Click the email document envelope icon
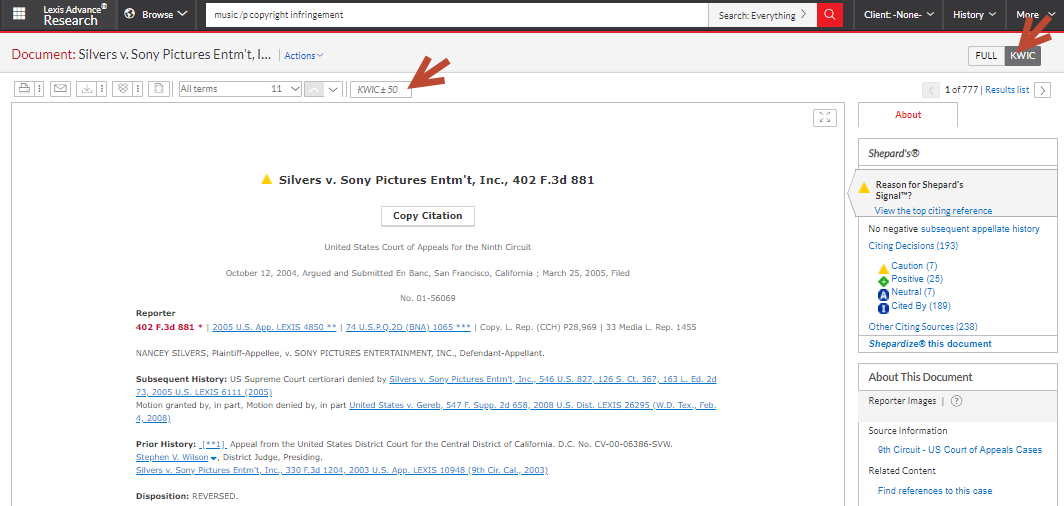 point(60,89)
